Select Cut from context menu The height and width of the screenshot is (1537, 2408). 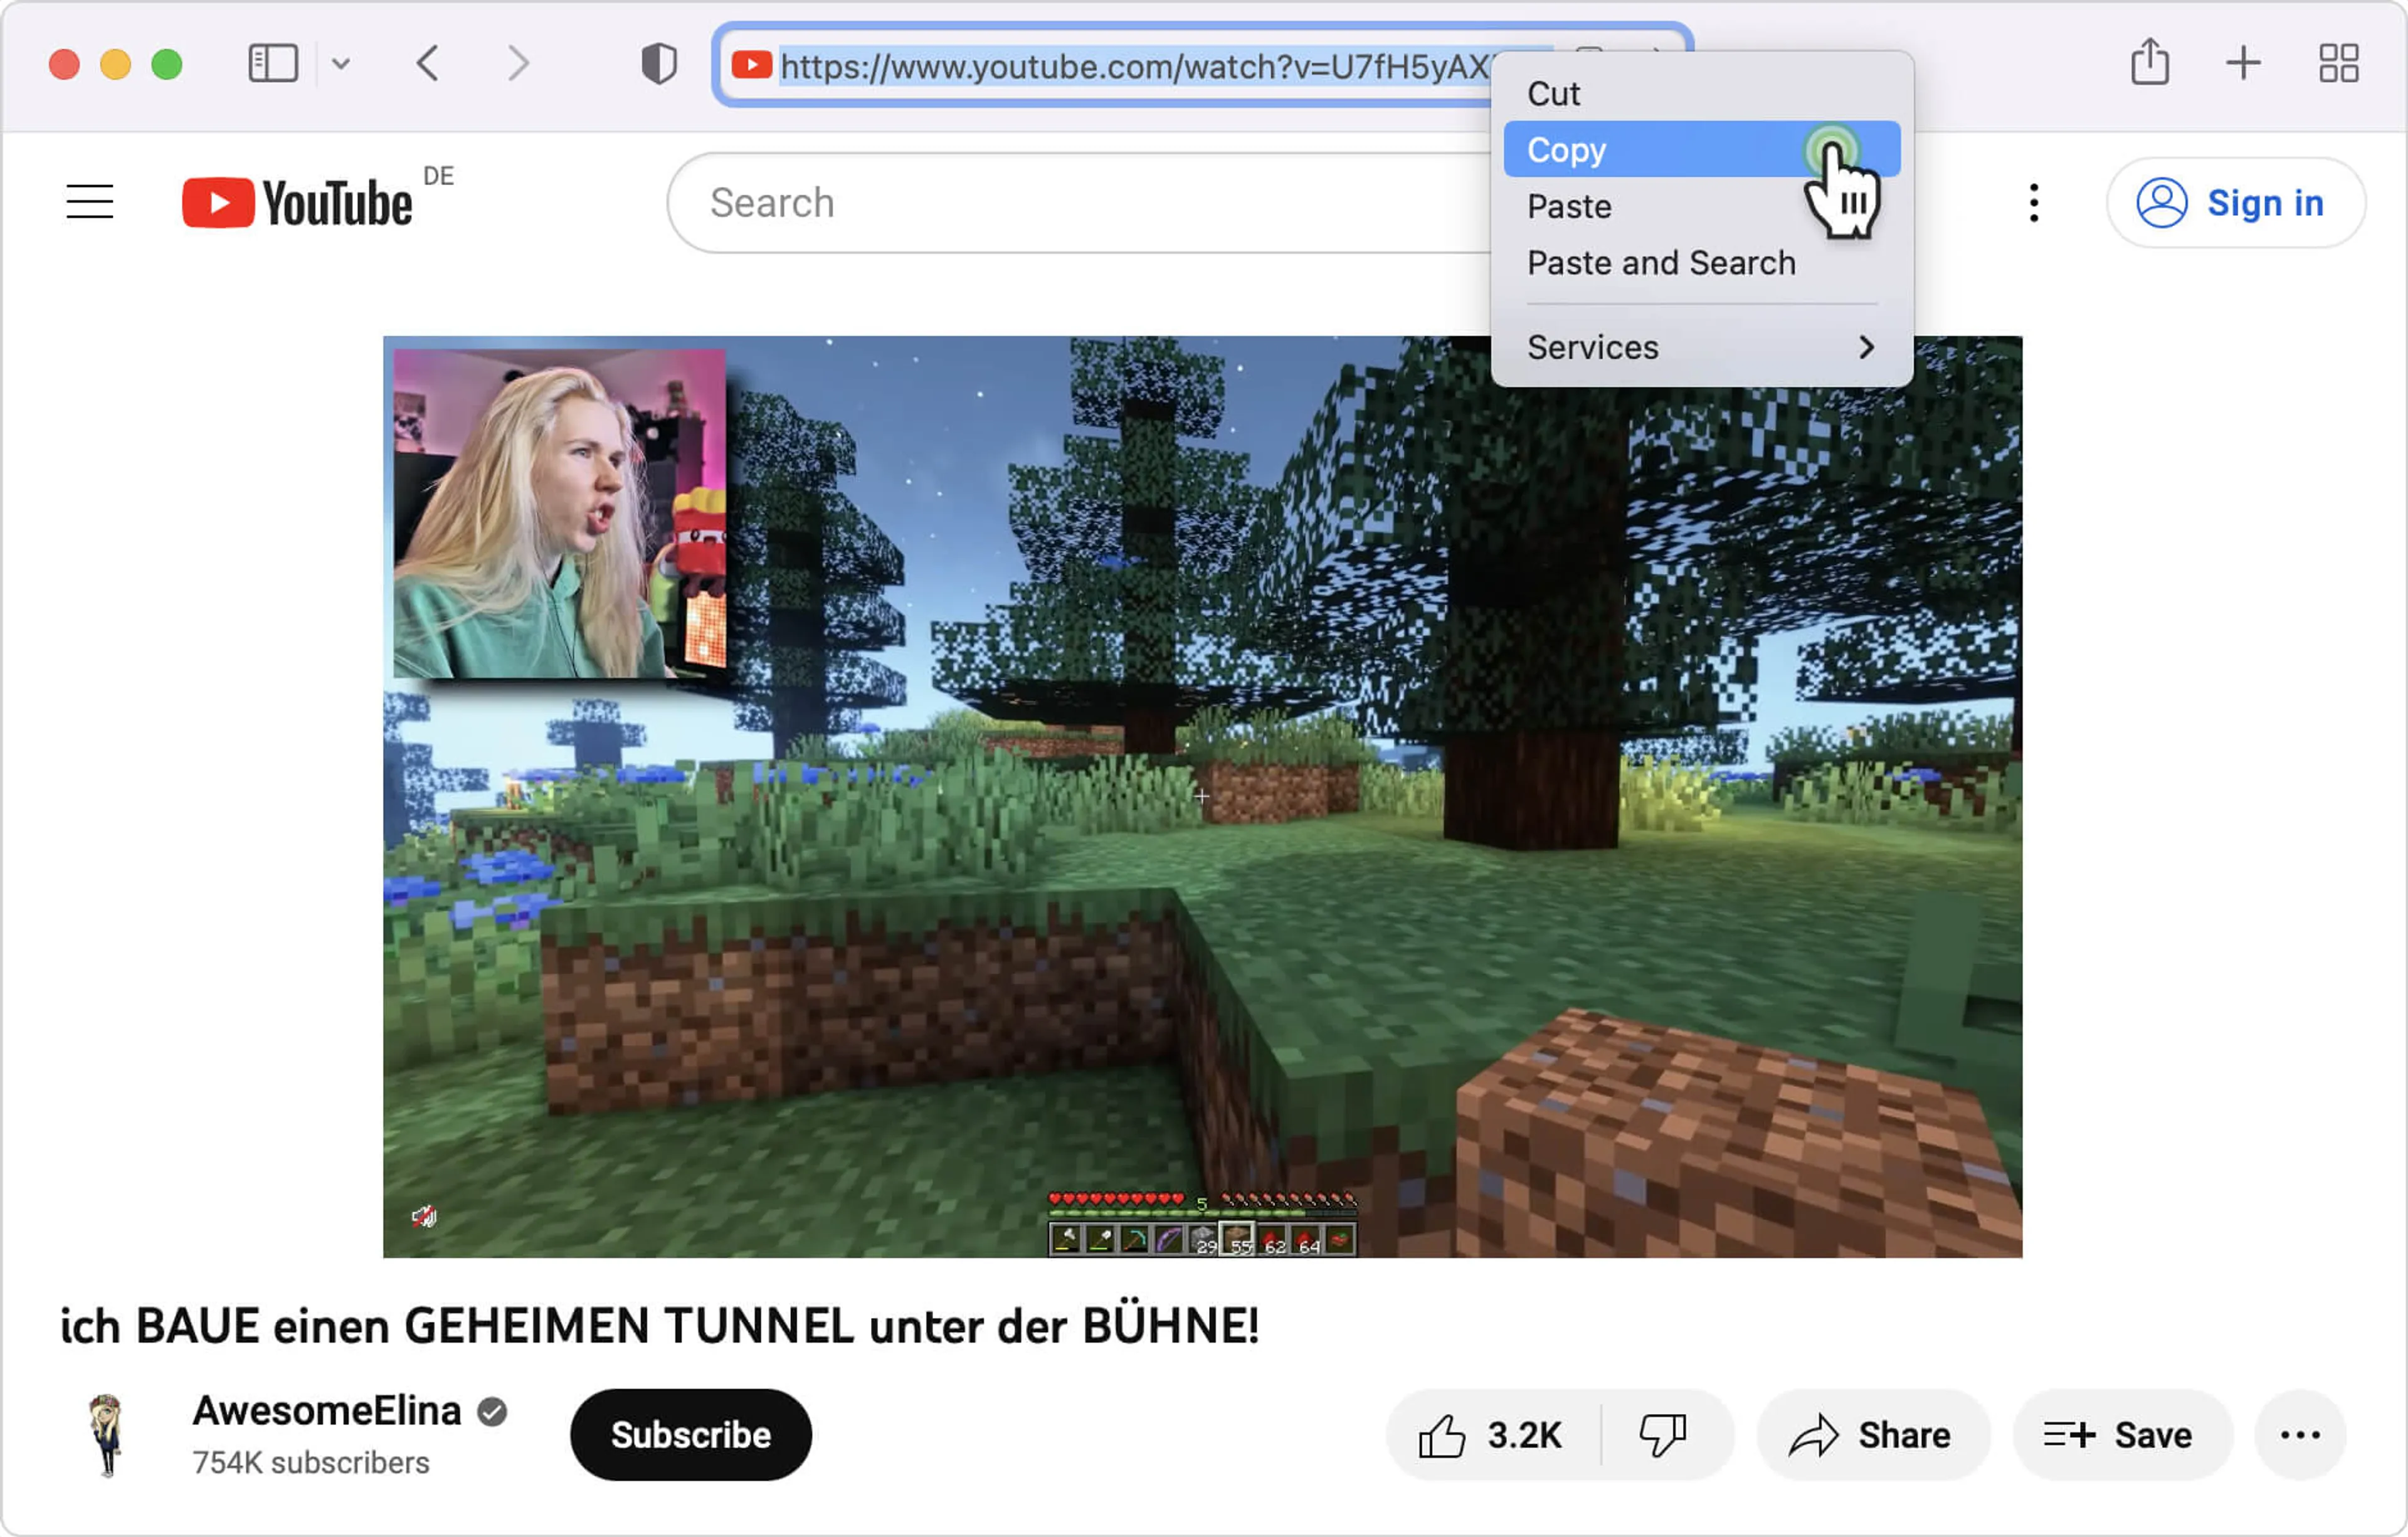(x=1553, y=94)
